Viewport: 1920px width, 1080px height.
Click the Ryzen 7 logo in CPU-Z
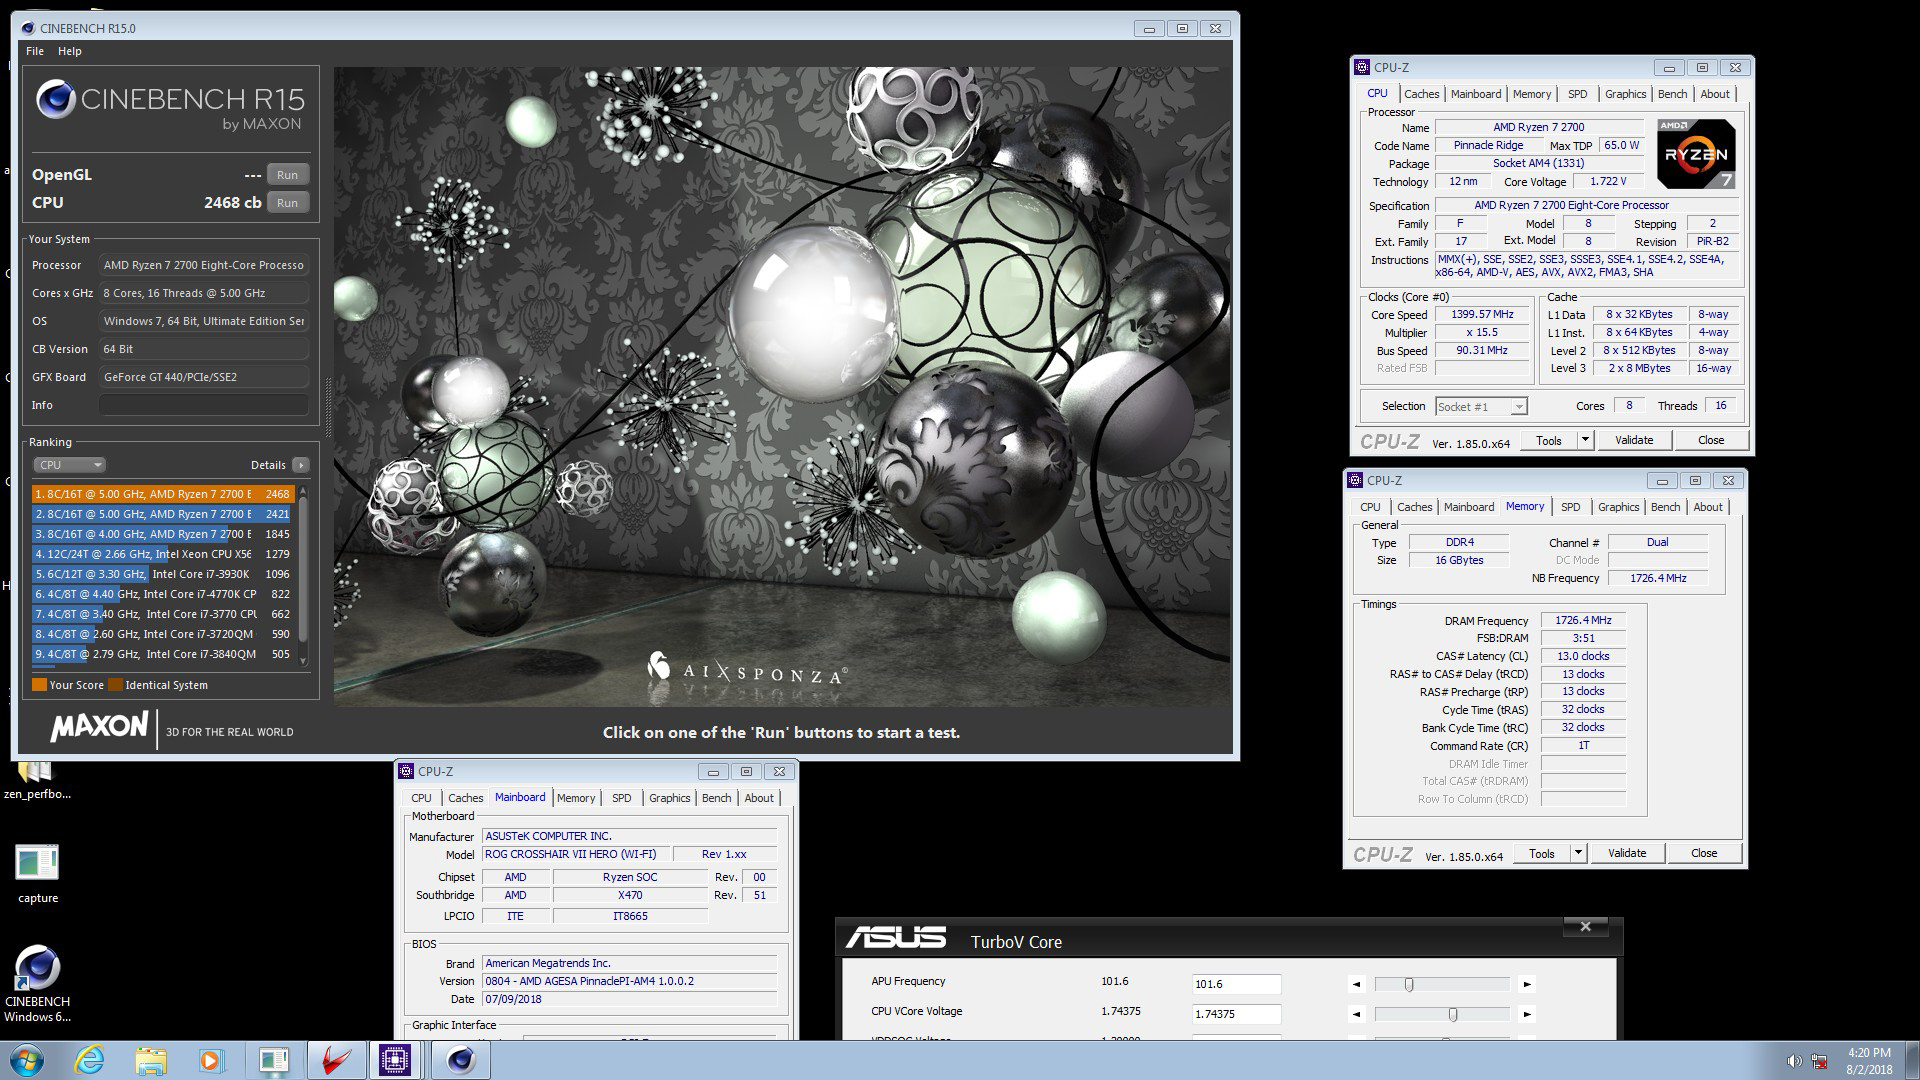click(x=1696, y=154)
